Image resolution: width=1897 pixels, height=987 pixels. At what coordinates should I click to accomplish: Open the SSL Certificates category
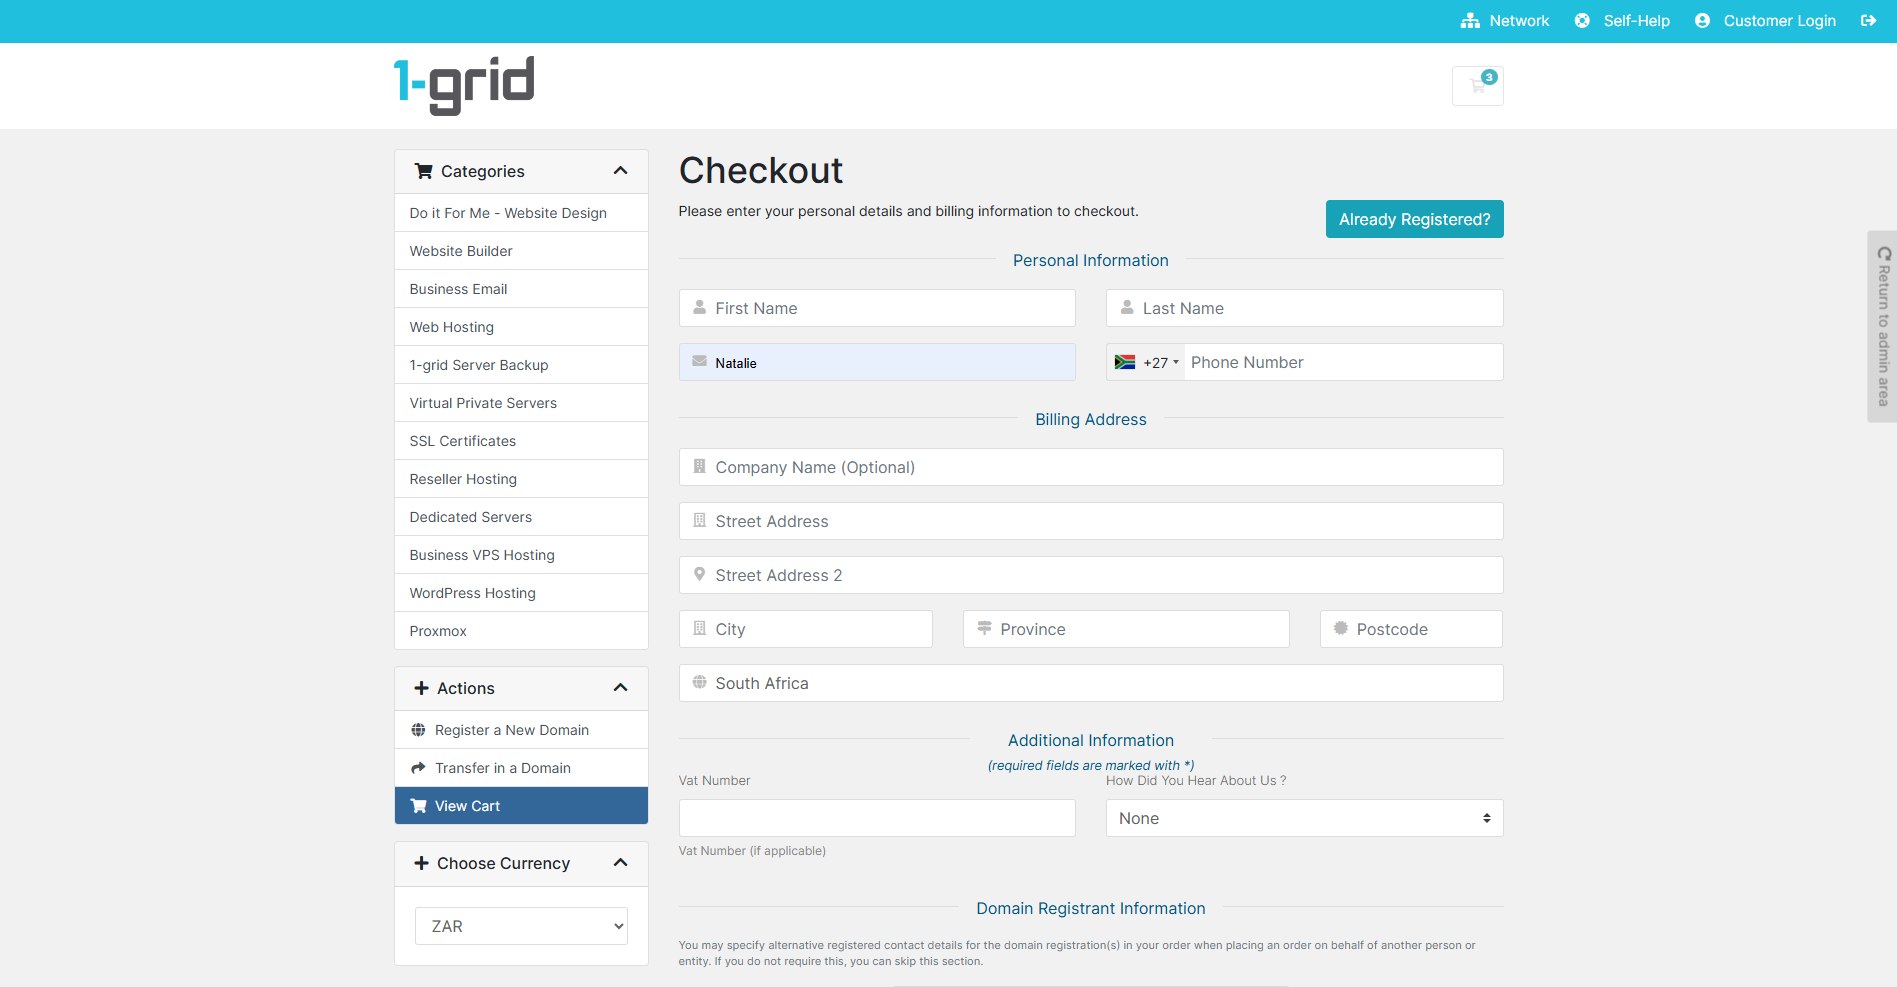521,441
